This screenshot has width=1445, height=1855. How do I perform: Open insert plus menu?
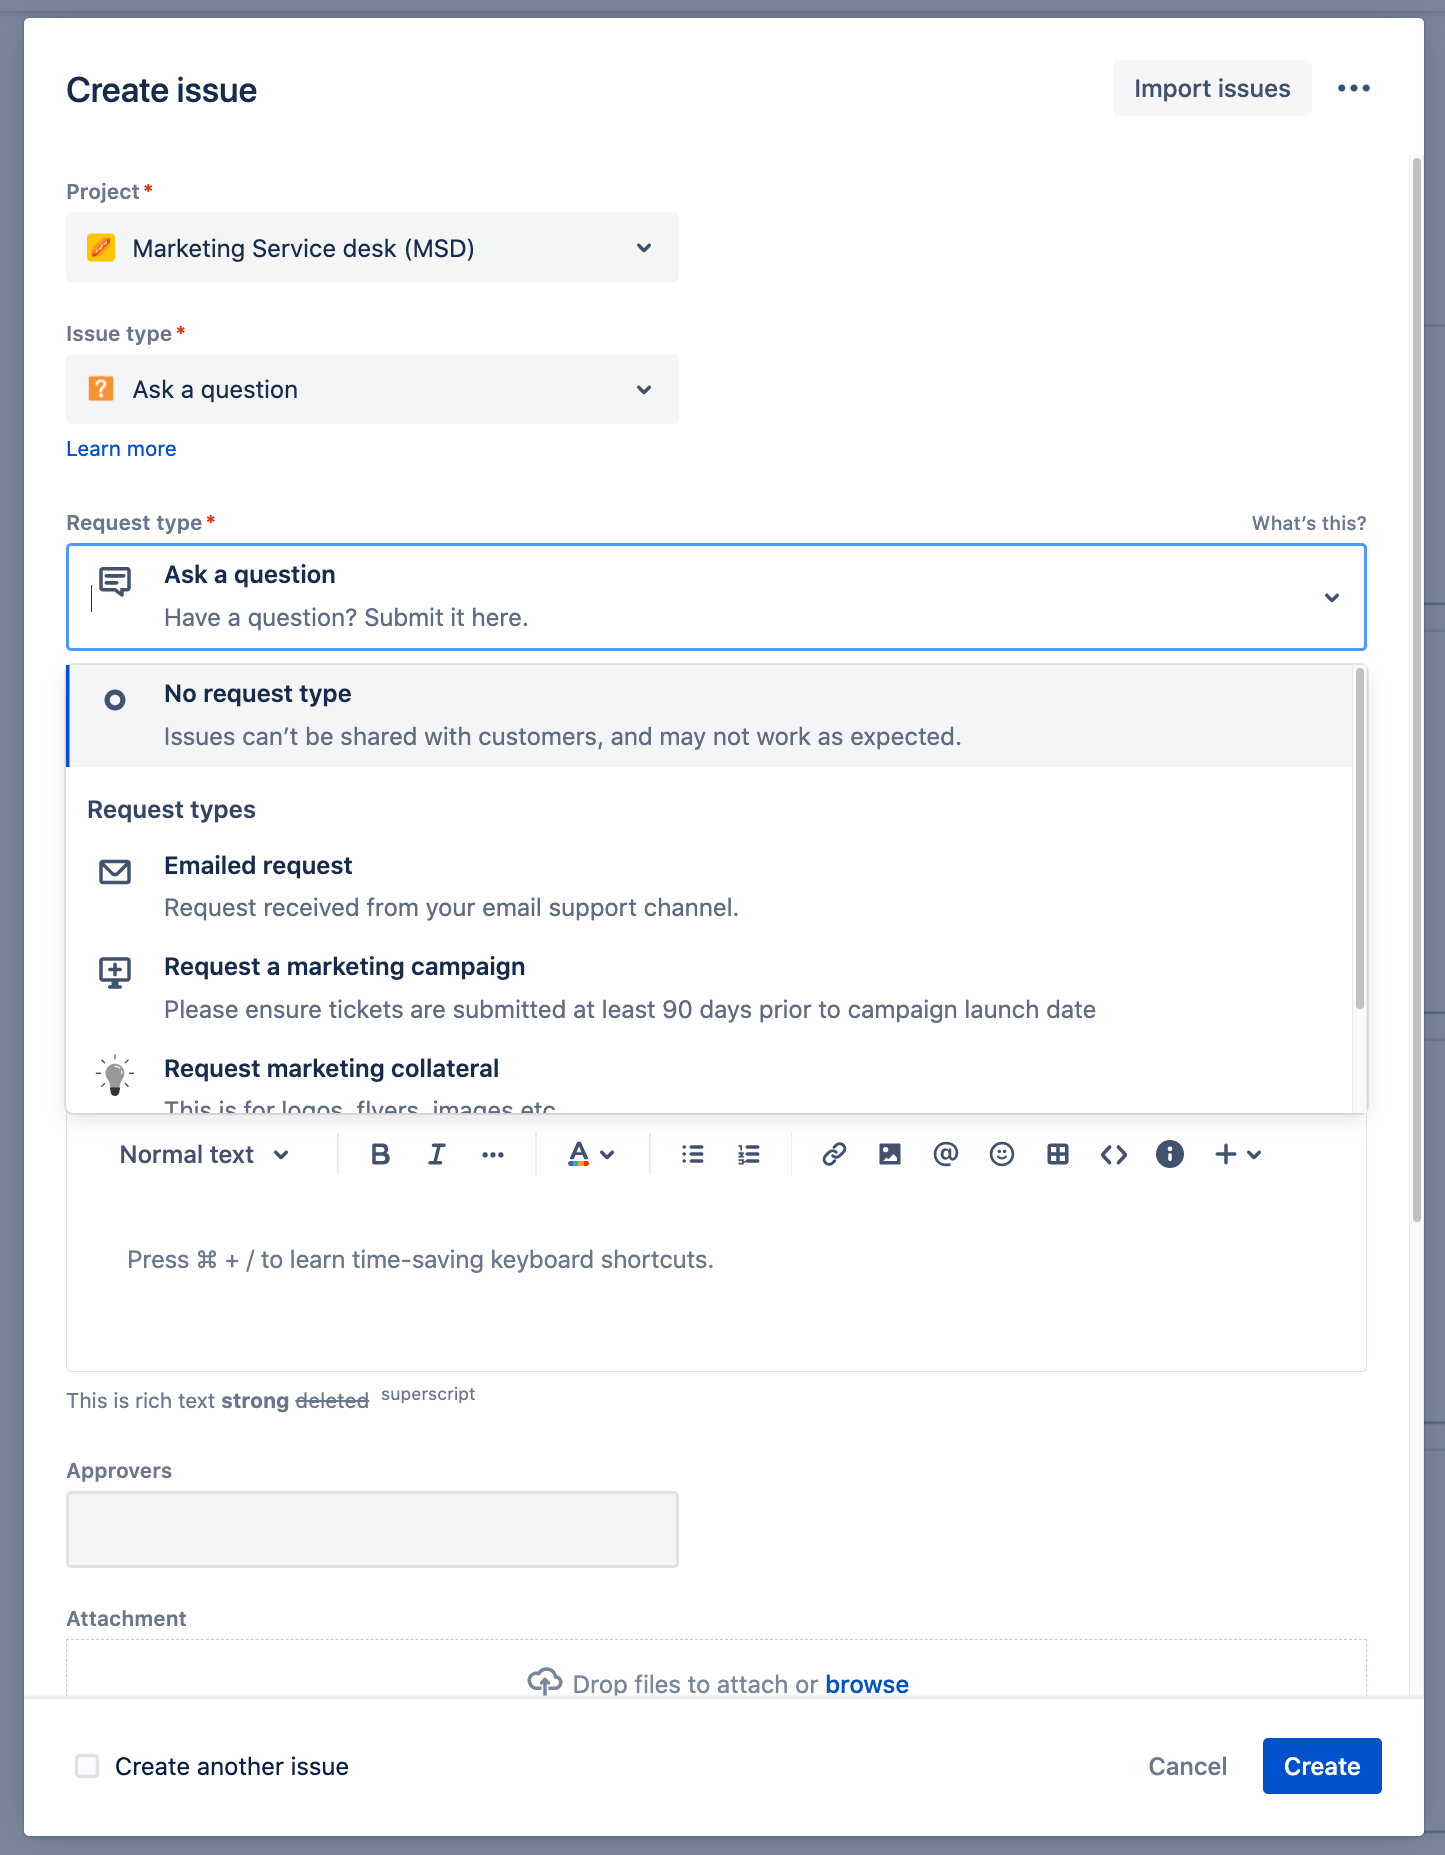[1238, 1154]
